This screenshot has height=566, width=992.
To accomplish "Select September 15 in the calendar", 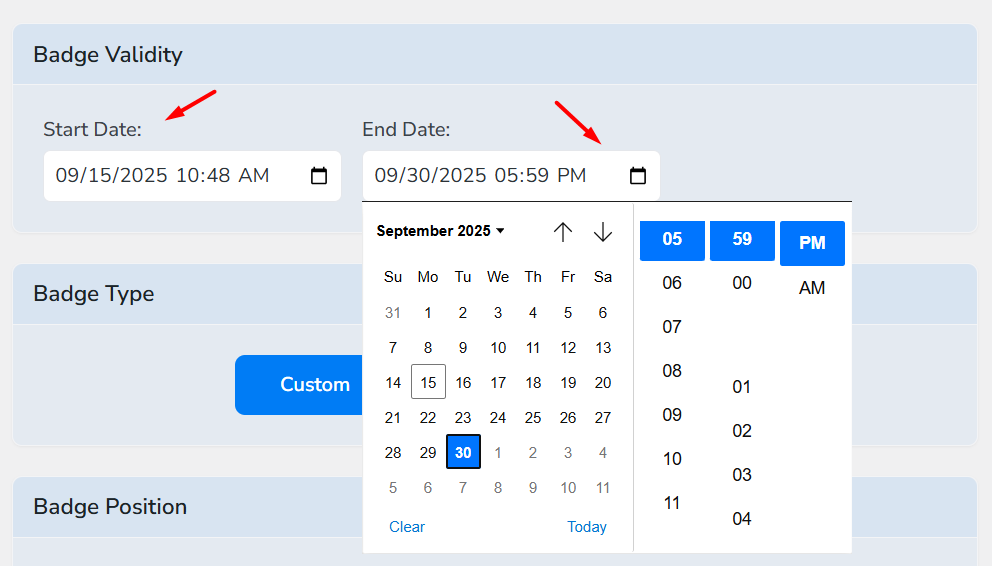I will pyautogui.click(x=428, y=382).
